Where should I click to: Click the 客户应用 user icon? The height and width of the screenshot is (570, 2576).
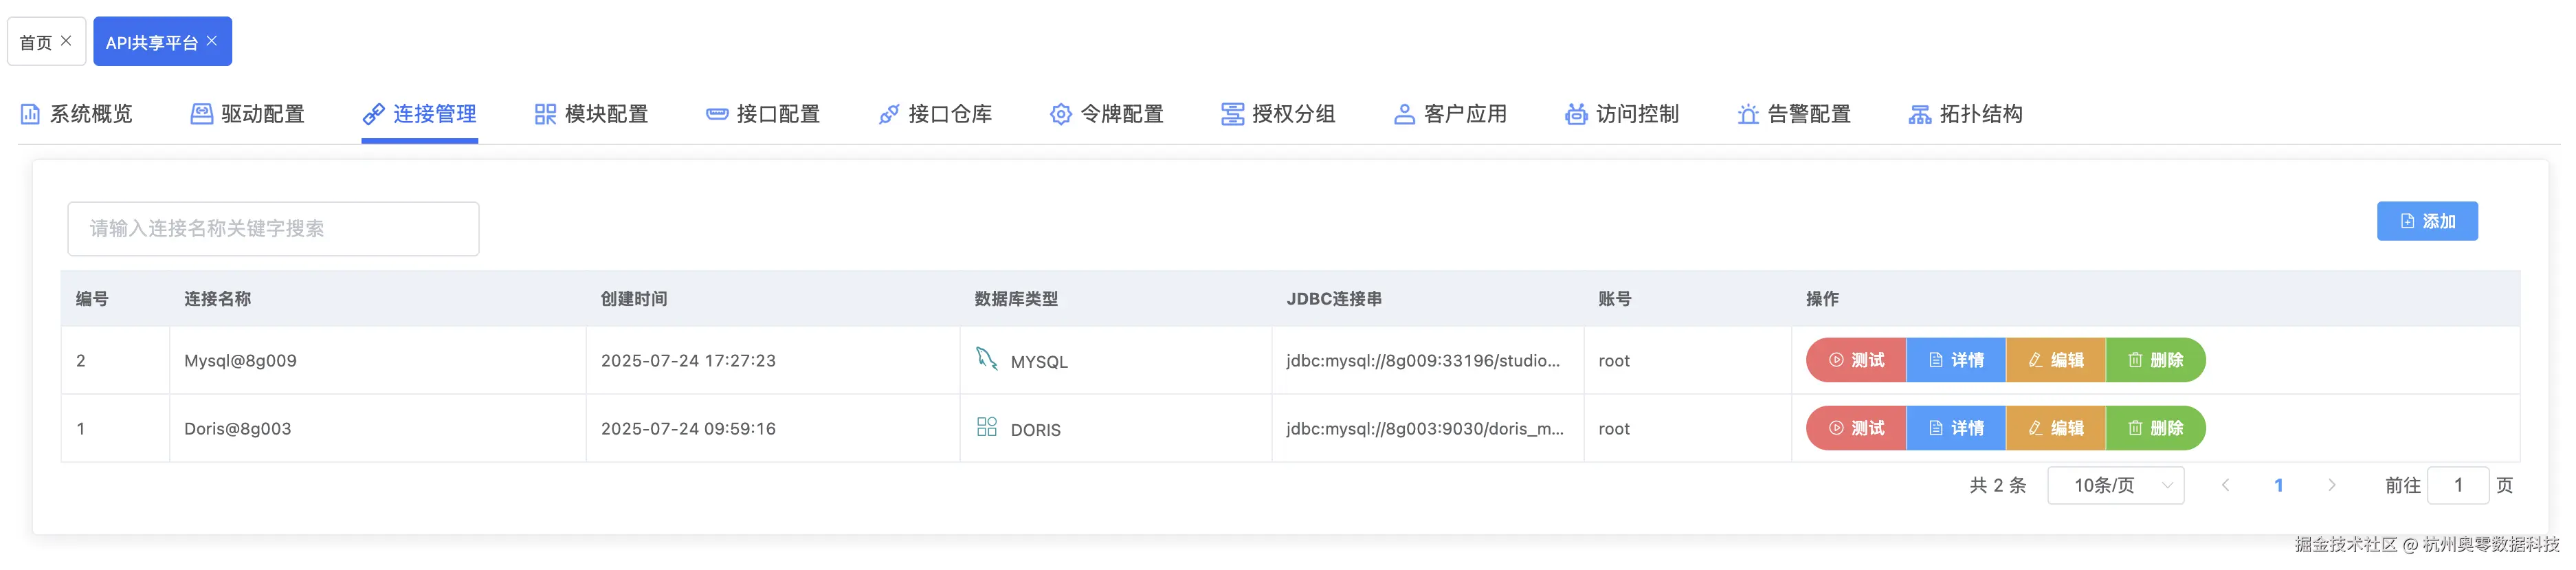[1404, 114]
